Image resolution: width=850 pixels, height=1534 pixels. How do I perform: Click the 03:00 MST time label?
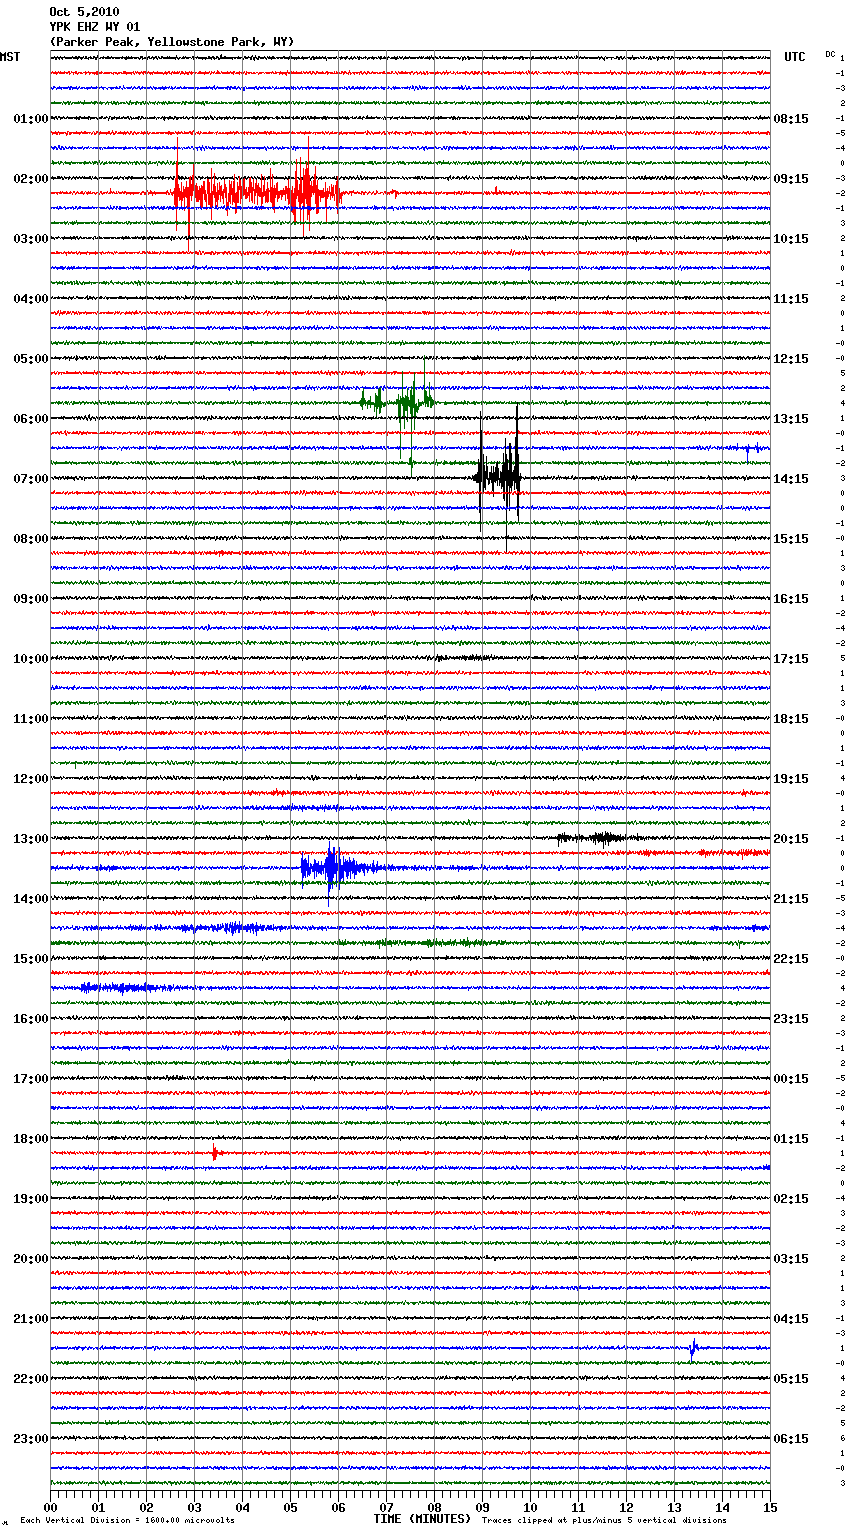coord(31,239)
